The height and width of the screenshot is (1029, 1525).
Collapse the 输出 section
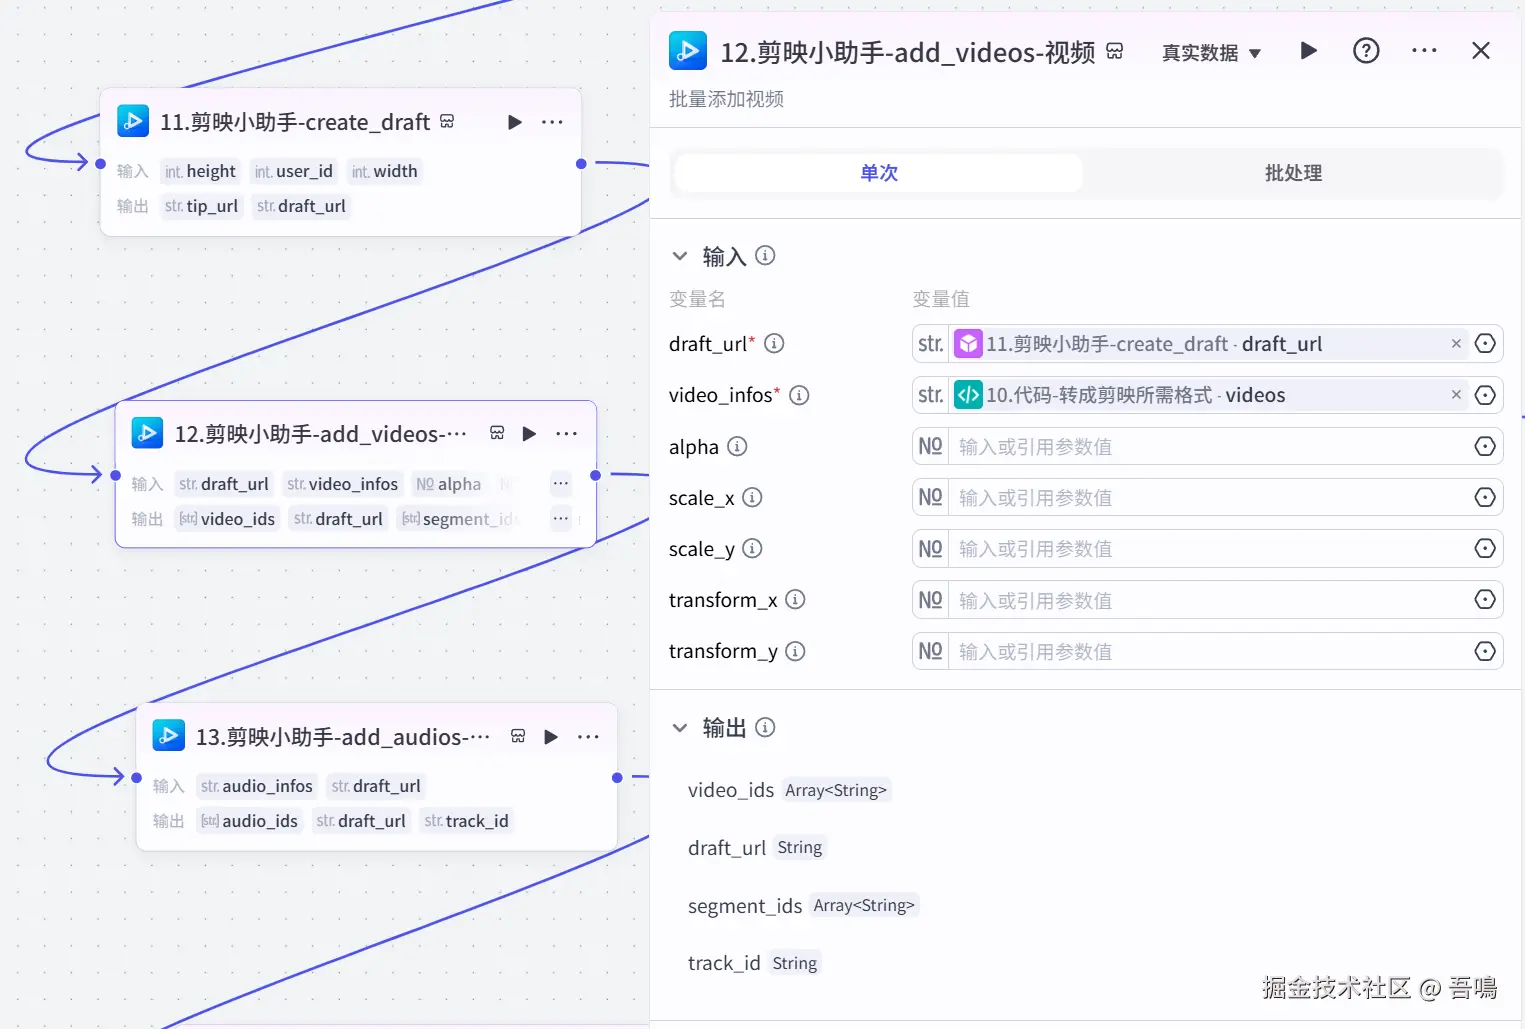[x=680, y=728]
